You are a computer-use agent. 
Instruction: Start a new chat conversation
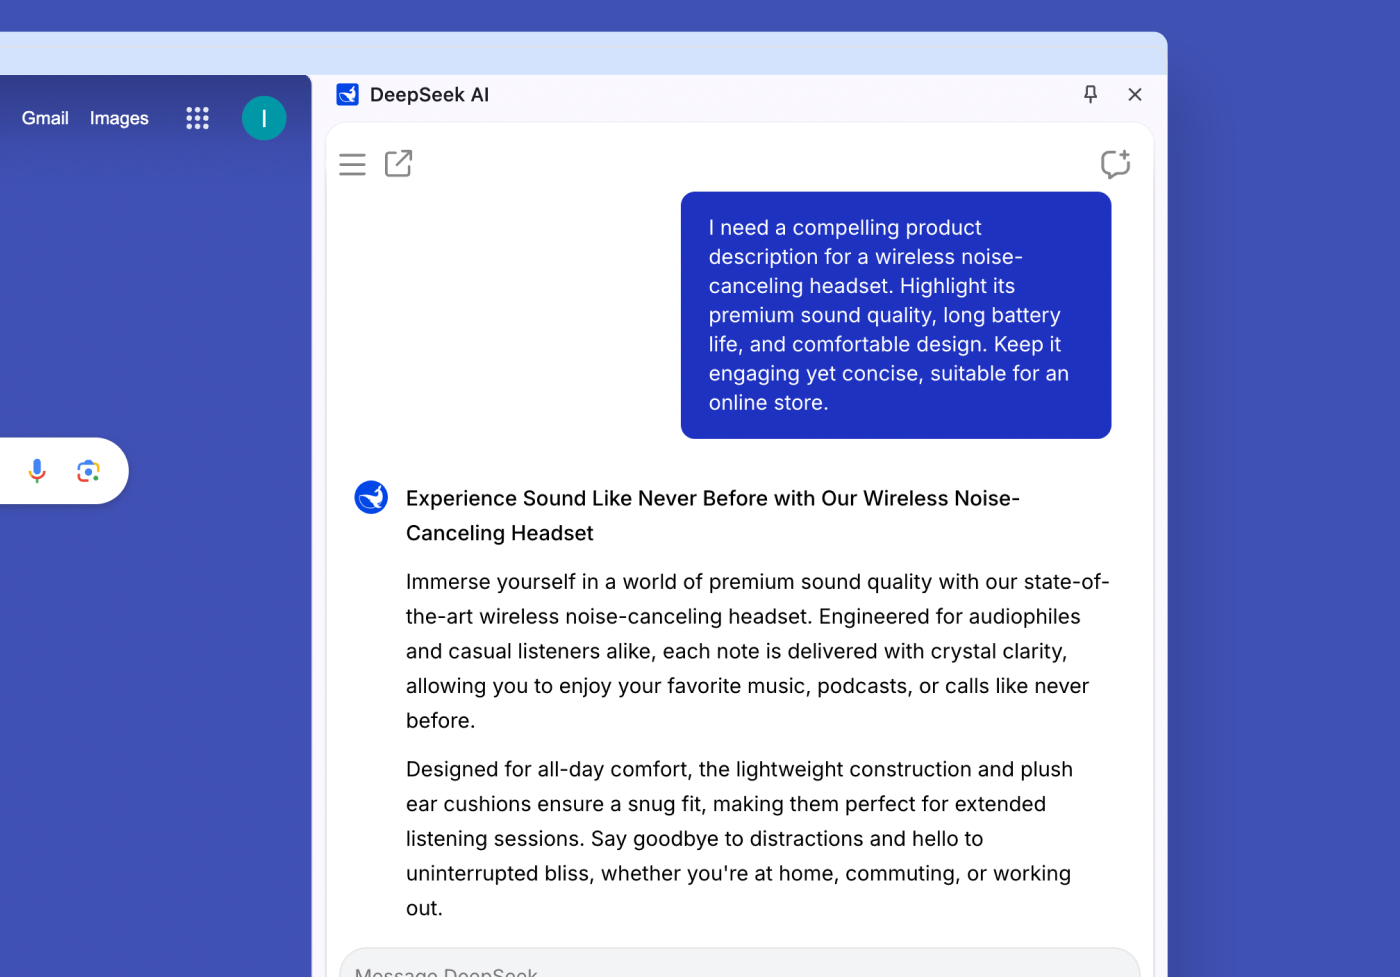[x=1115, y=164]
